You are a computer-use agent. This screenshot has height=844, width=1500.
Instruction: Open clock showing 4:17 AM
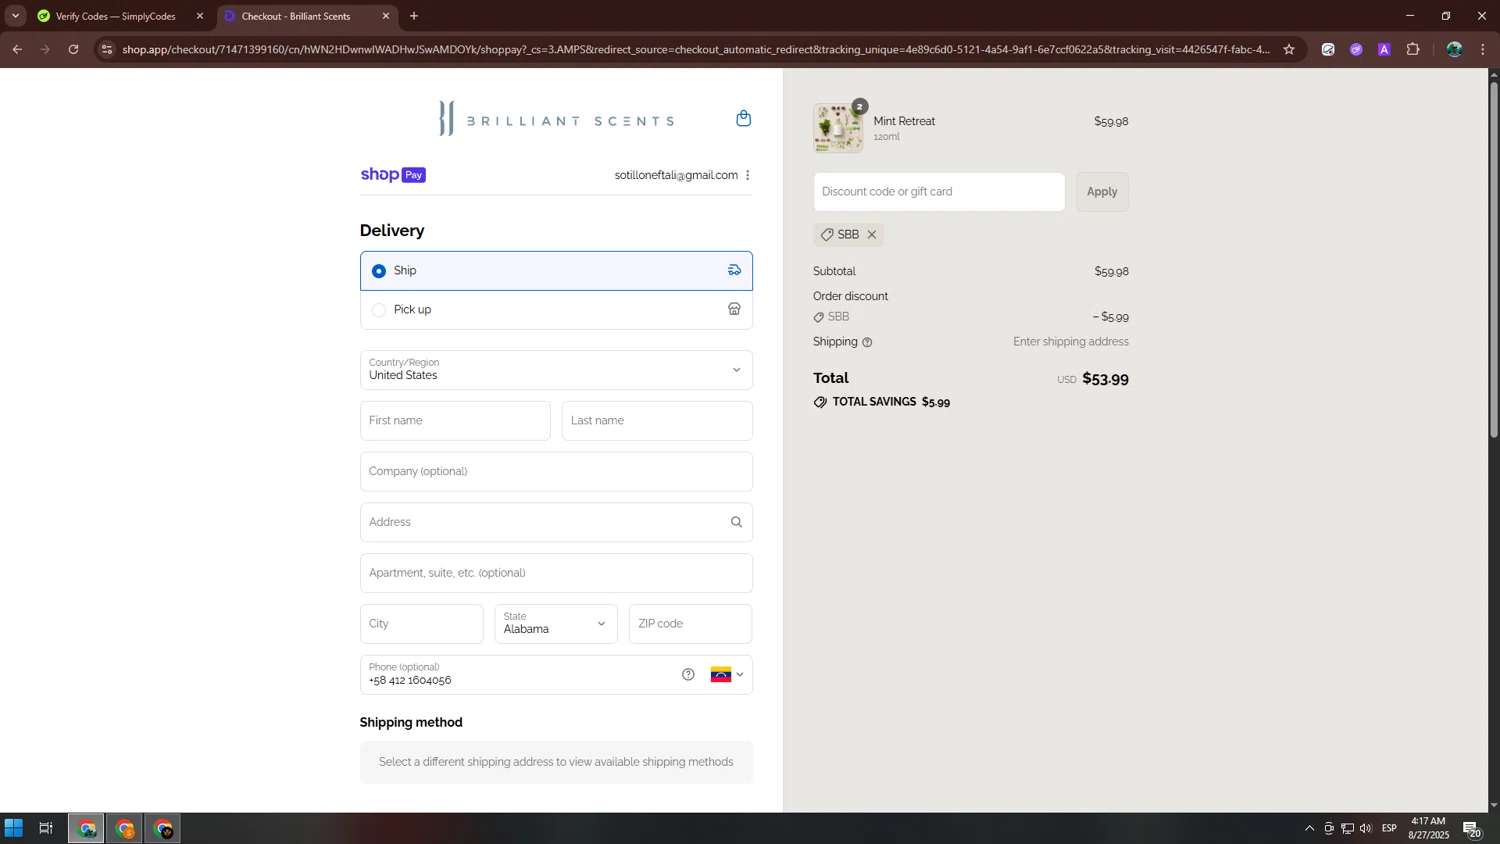pos(1429,828)
